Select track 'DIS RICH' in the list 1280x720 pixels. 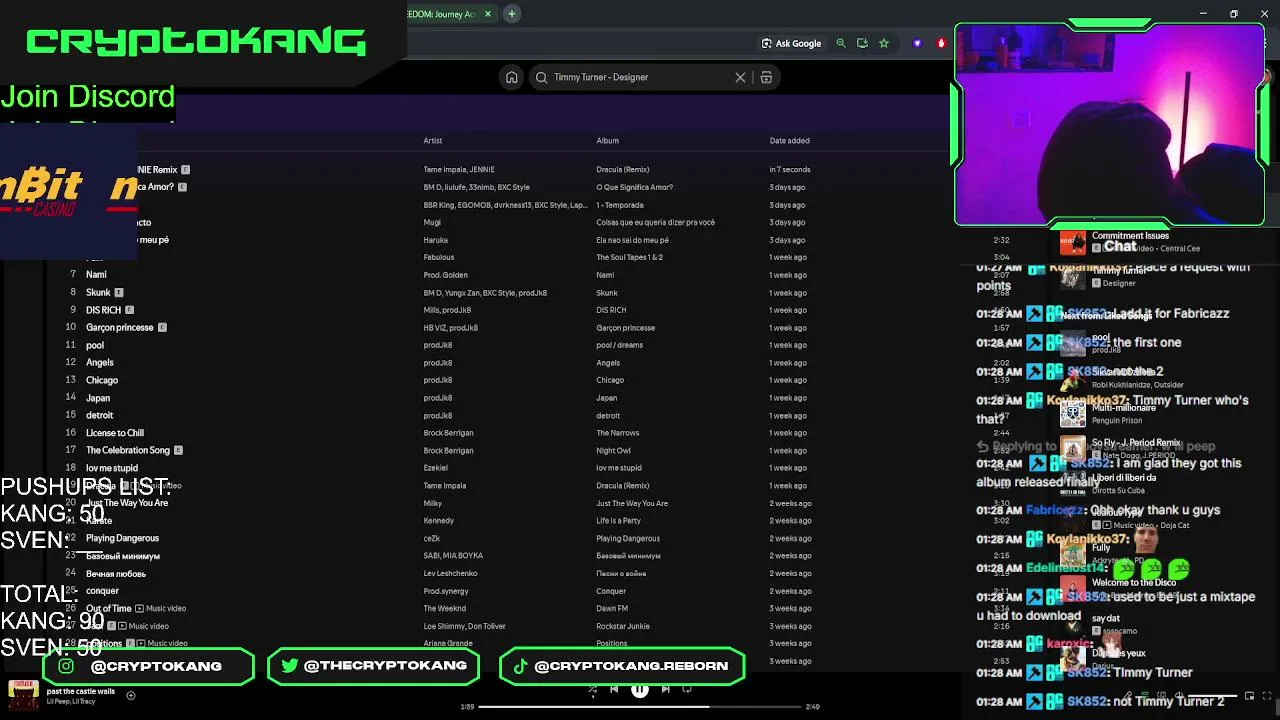(103, 310)
